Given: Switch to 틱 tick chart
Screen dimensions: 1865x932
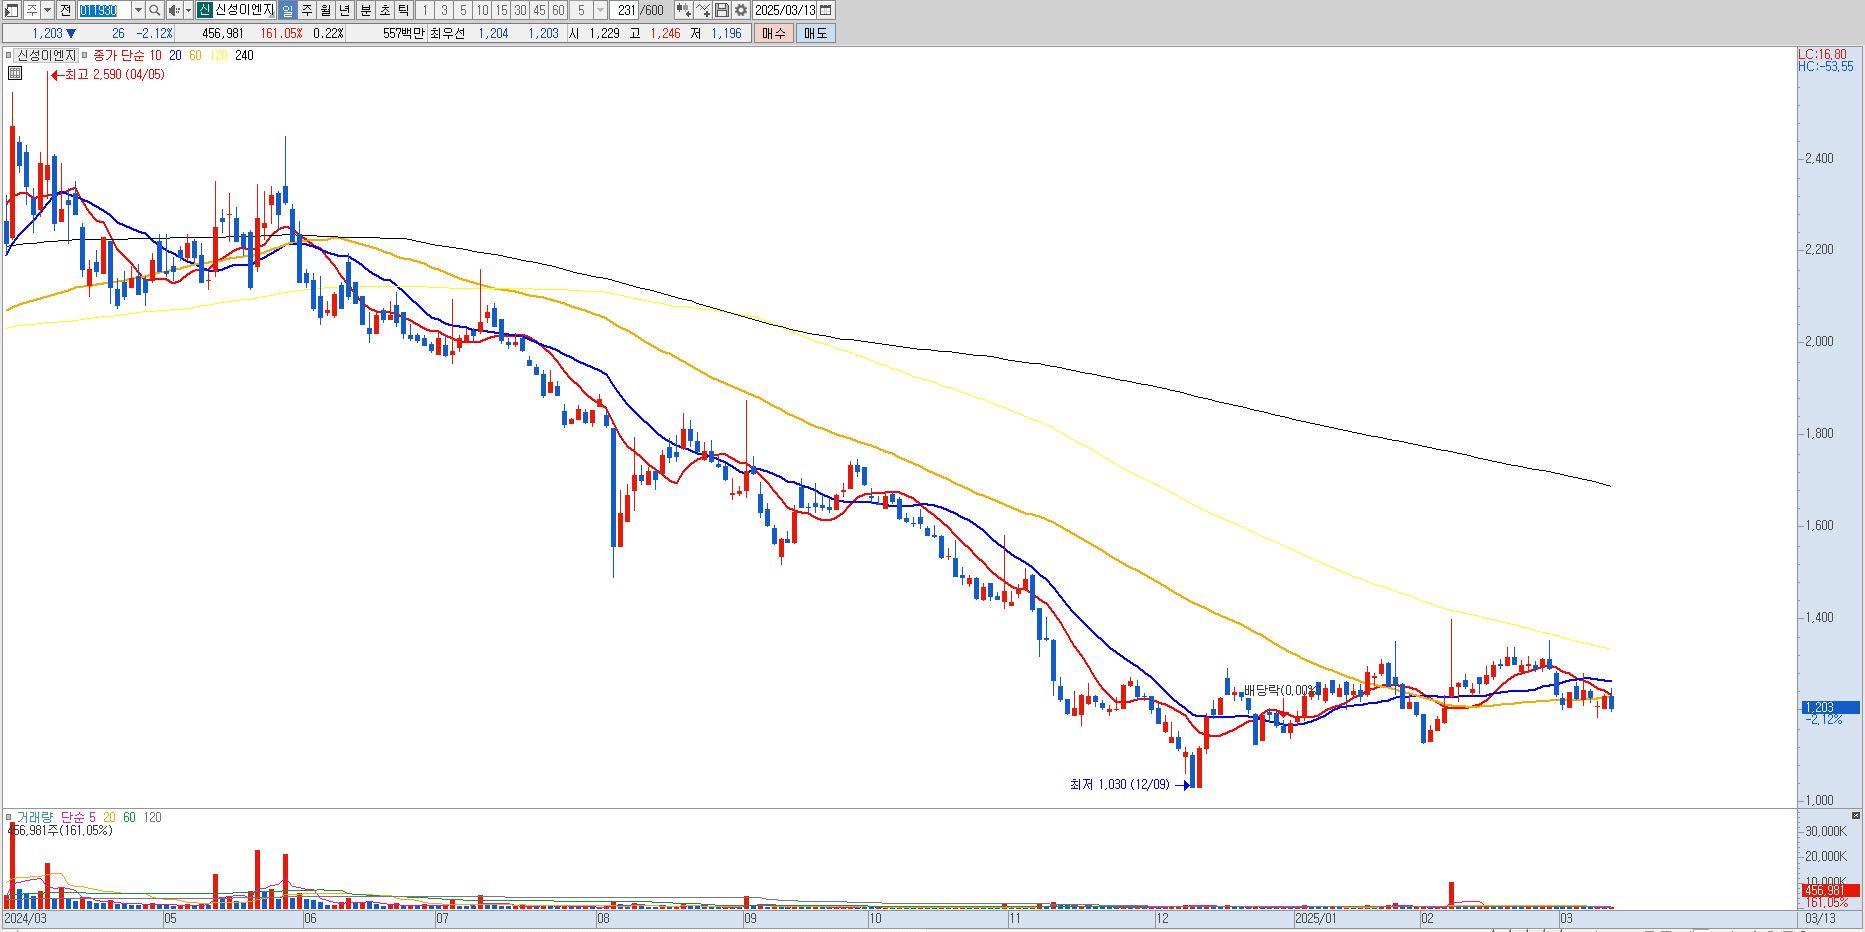Looking at the screenshot, I should click(x=404, y=10).
